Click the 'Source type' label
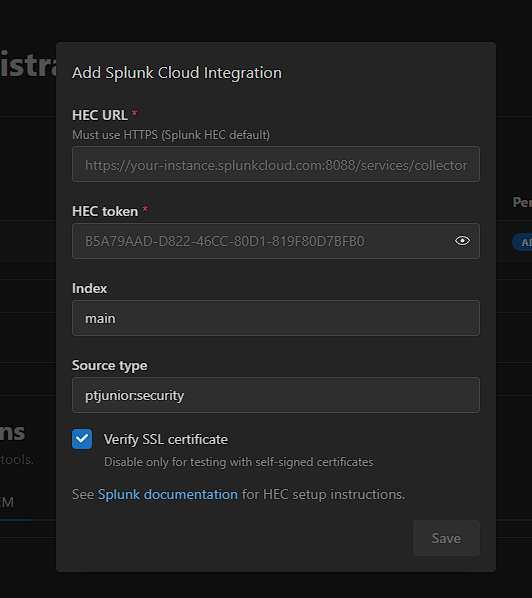 tap(109, 366)
